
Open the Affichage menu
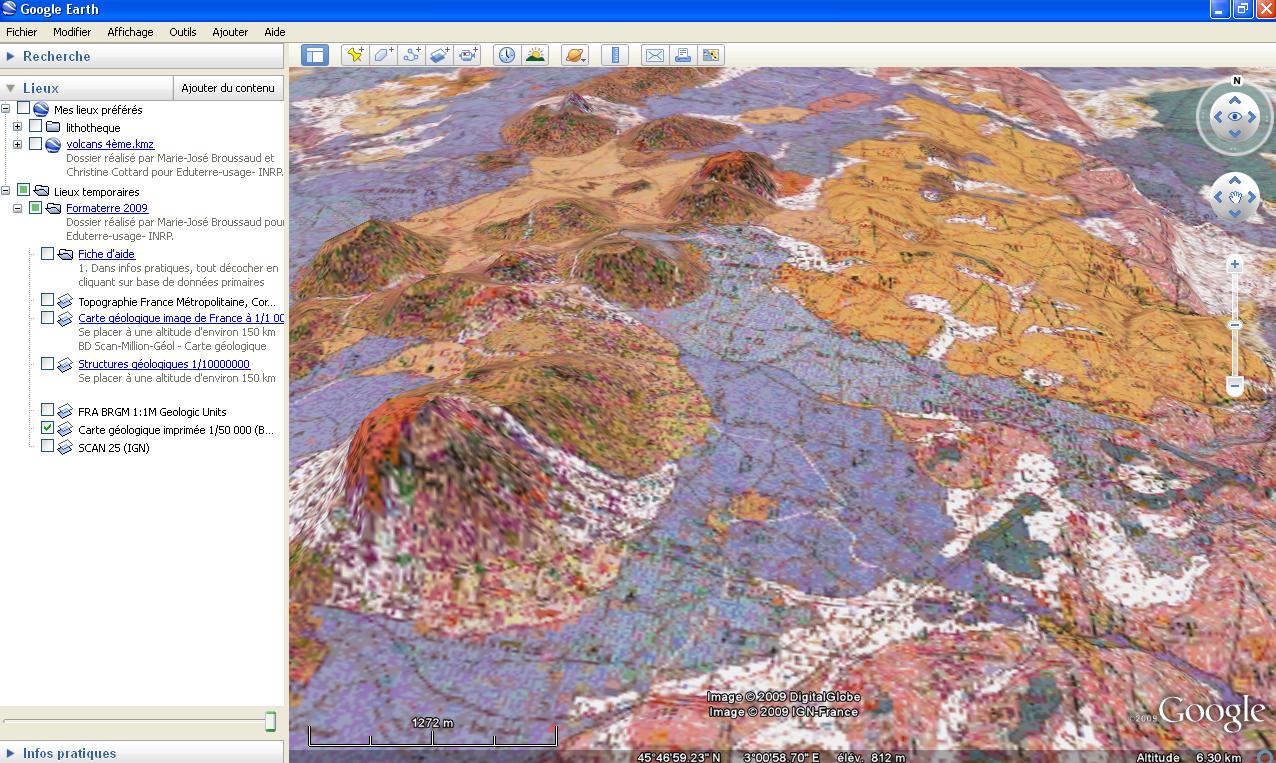(130, 32)
